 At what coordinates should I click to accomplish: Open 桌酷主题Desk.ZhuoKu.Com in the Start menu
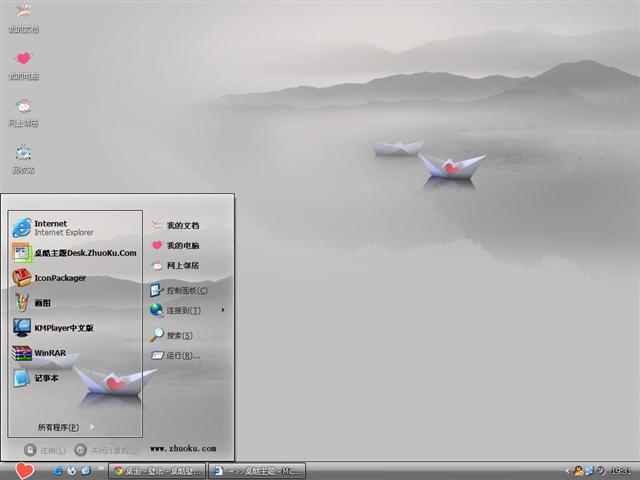pos(76,253)
